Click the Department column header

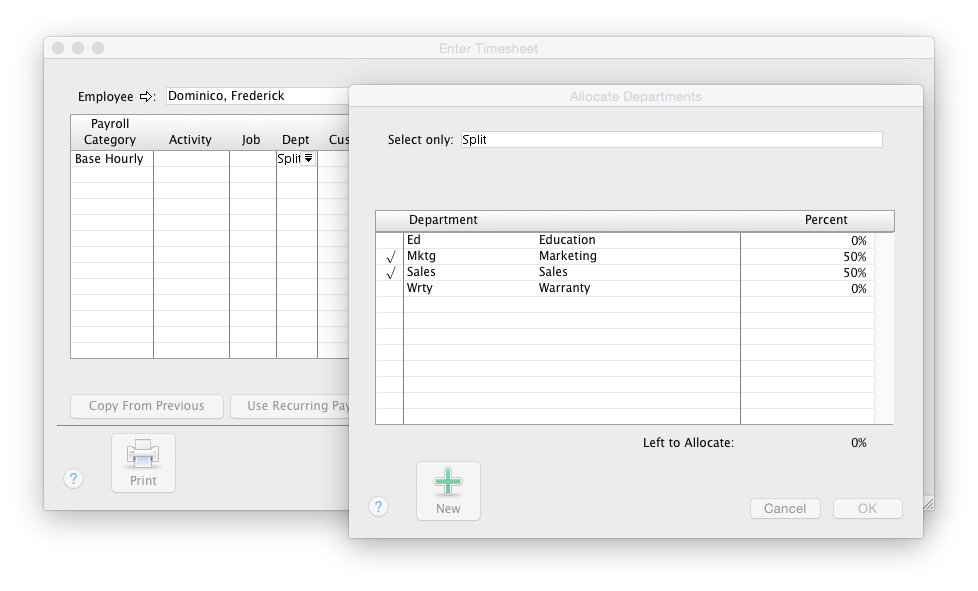443,220
